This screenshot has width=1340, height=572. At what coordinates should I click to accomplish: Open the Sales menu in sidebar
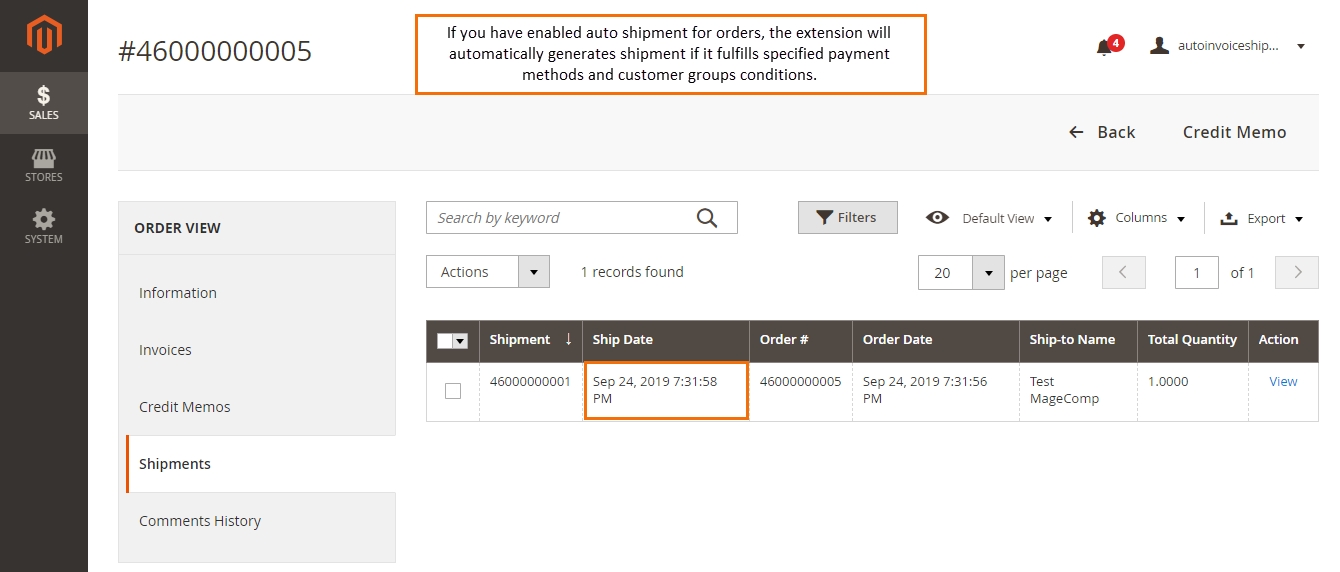coord(44,103)
